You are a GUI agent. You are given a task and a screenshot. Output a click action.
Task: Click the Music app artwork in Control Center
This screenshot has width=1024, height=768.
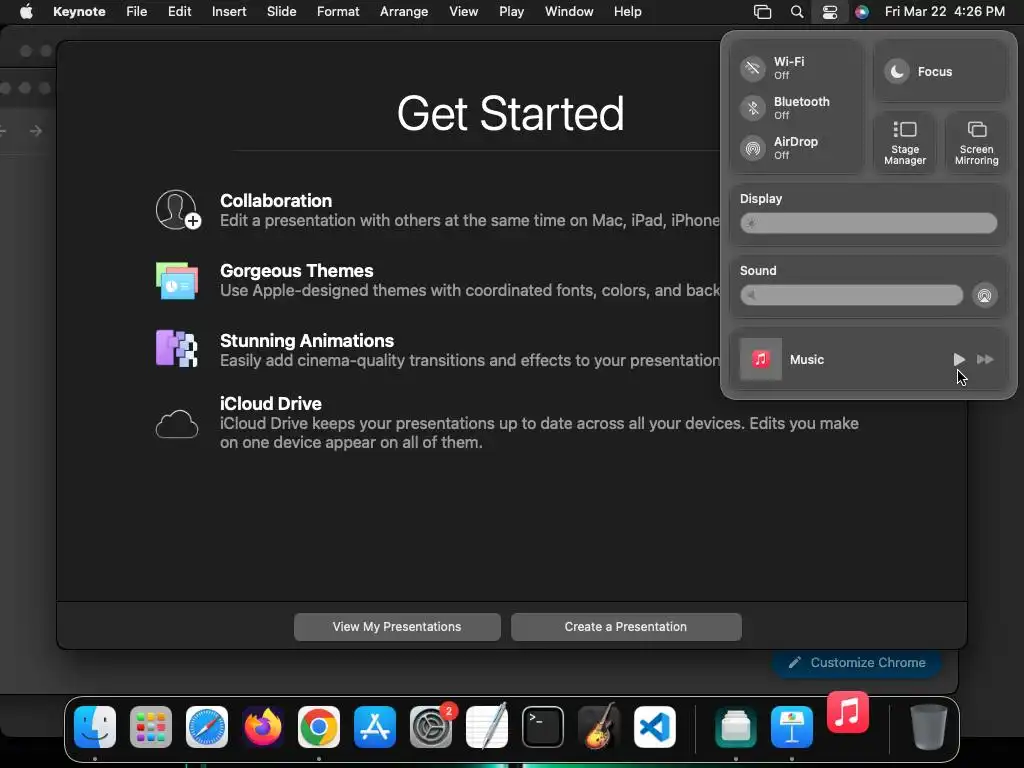click(760, 359)
